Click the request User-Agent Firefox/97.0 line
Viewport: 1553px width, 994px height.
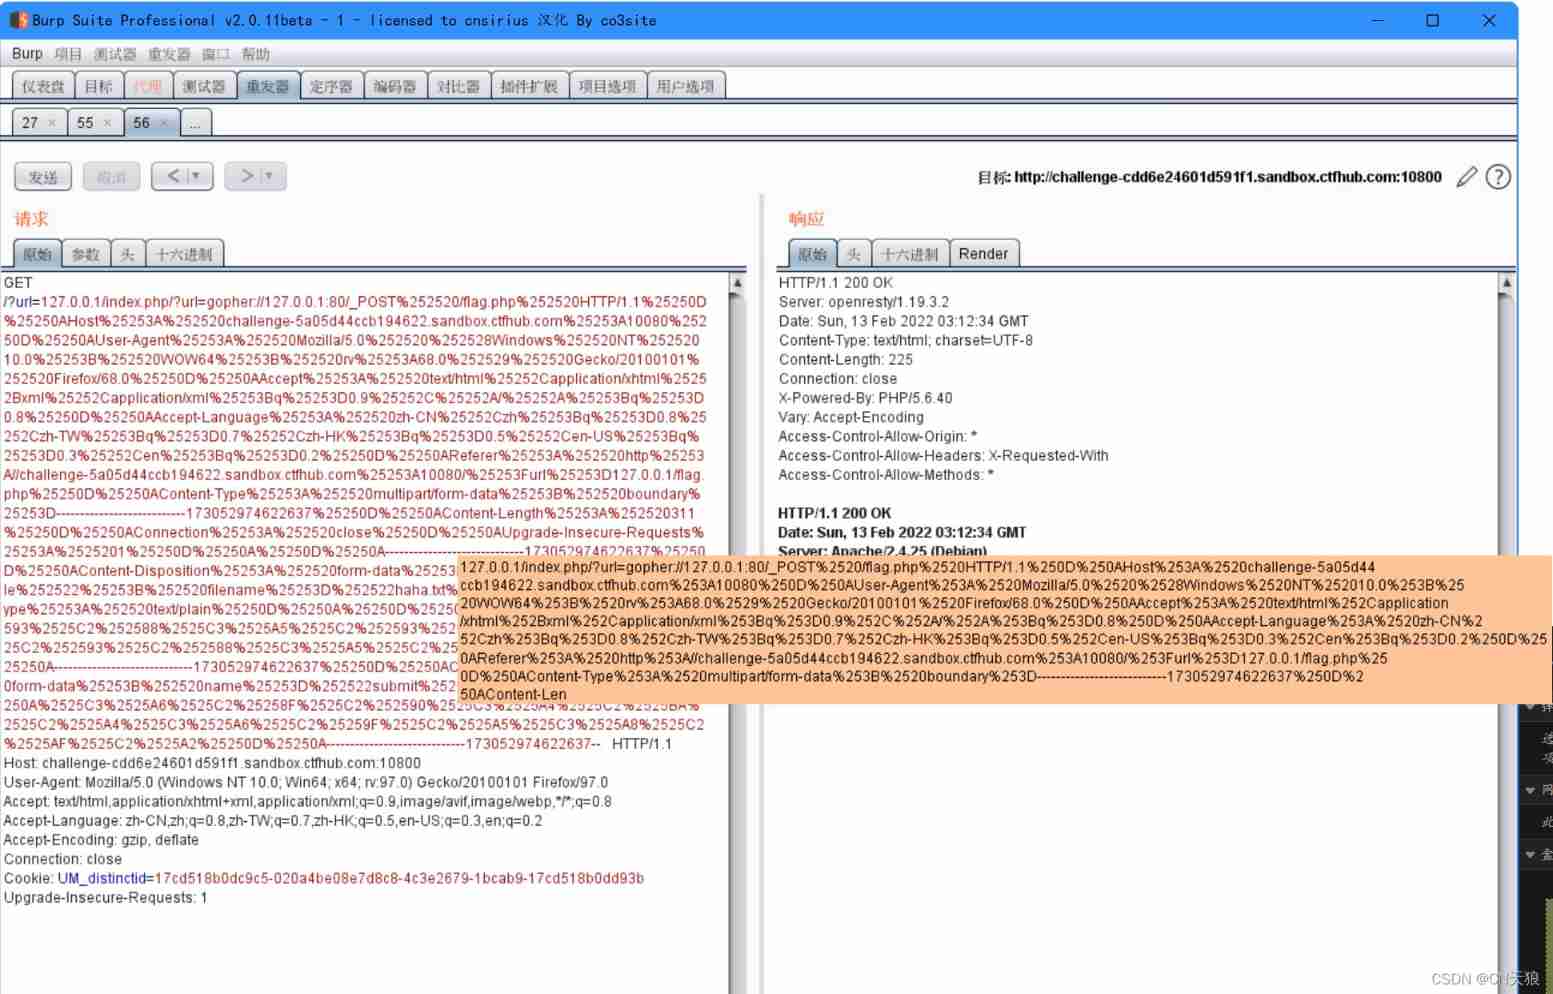coord(306,782)
